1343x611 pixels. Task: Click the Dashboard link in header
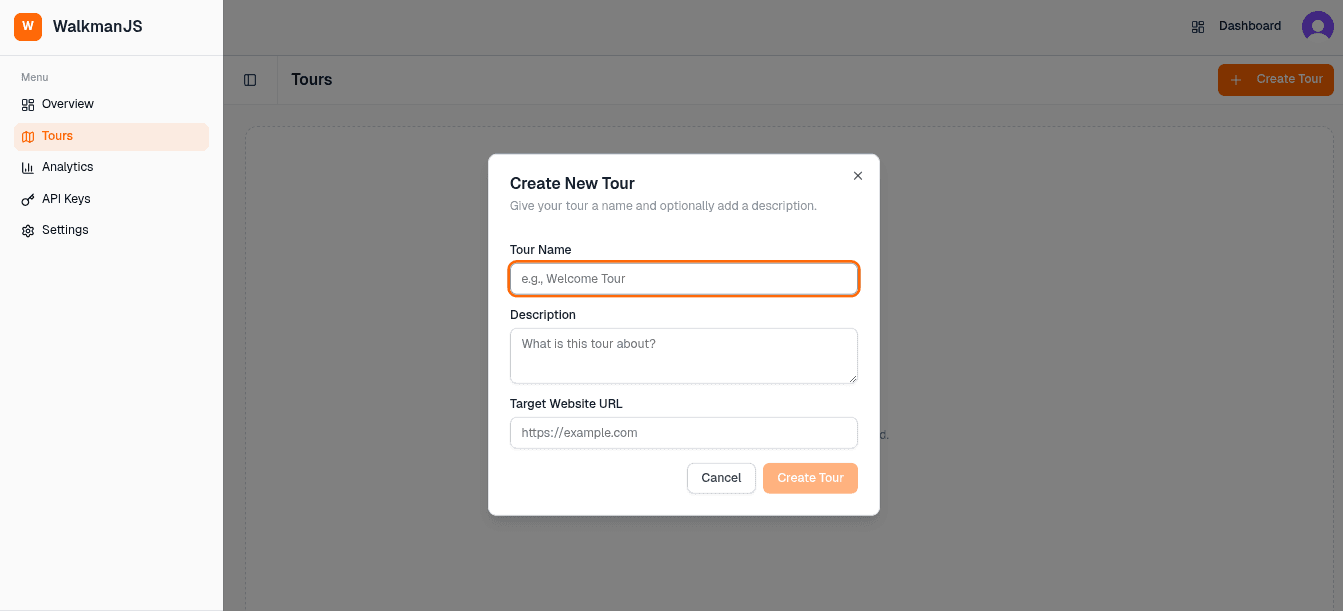tap(1249, 26)
